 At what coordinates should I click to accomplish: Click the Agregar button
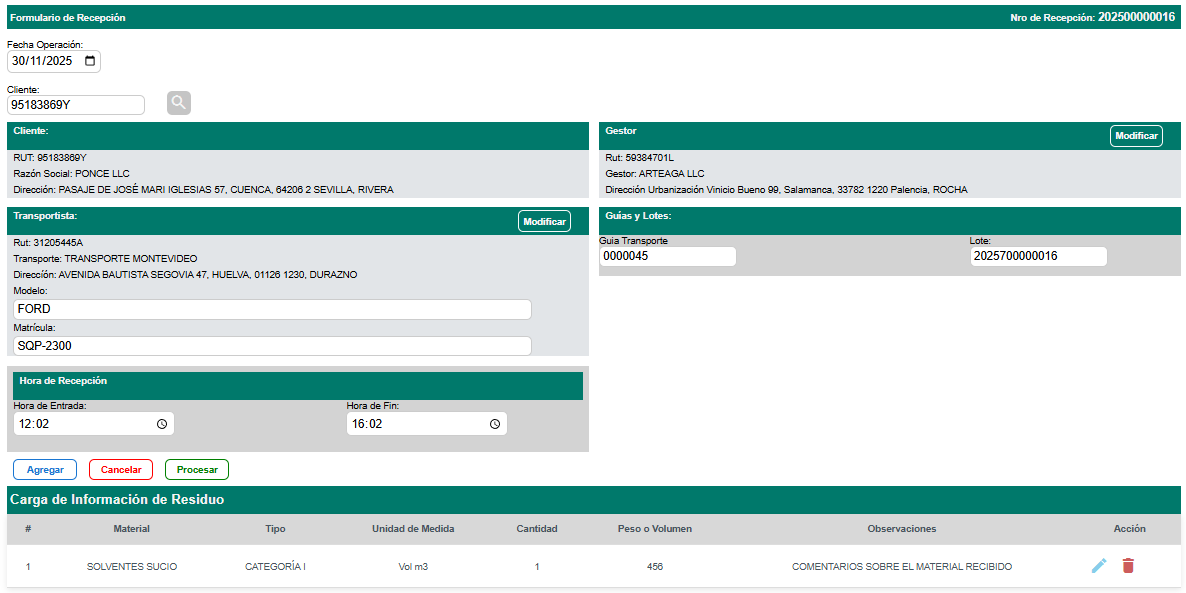tap(45, 470)
